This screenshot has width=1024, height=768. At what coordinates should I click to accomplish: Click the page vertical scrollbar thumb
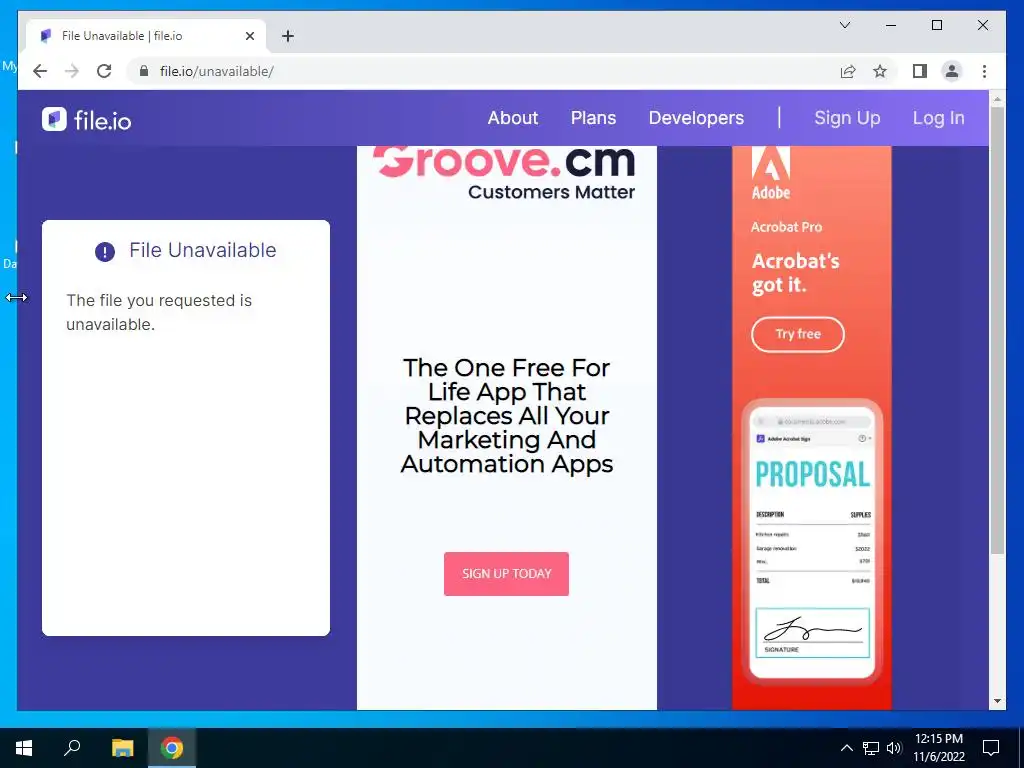point(997,330)
